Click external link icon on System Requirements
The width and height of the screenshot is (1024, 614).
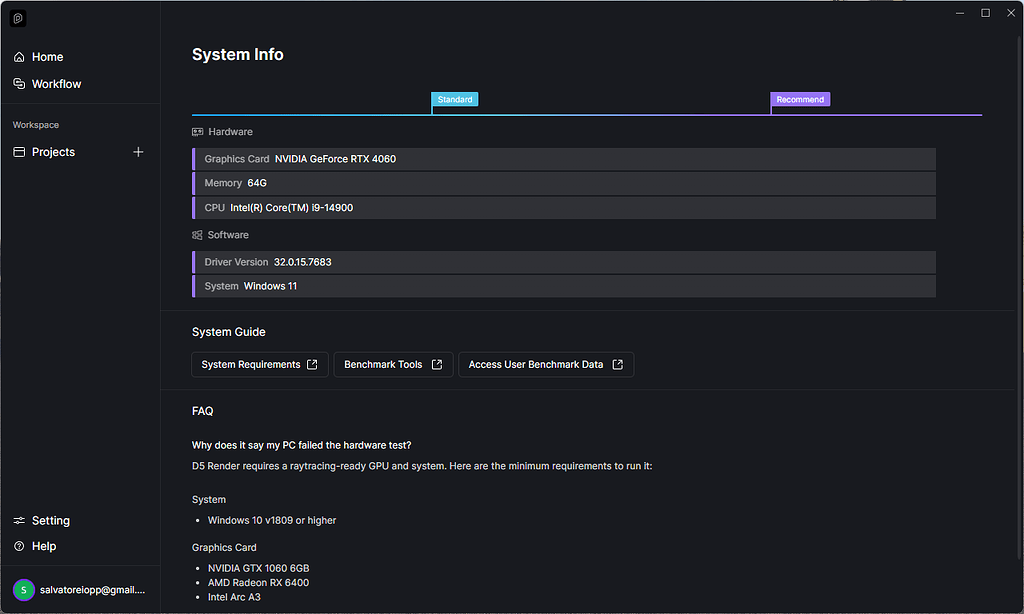(312, 364)
